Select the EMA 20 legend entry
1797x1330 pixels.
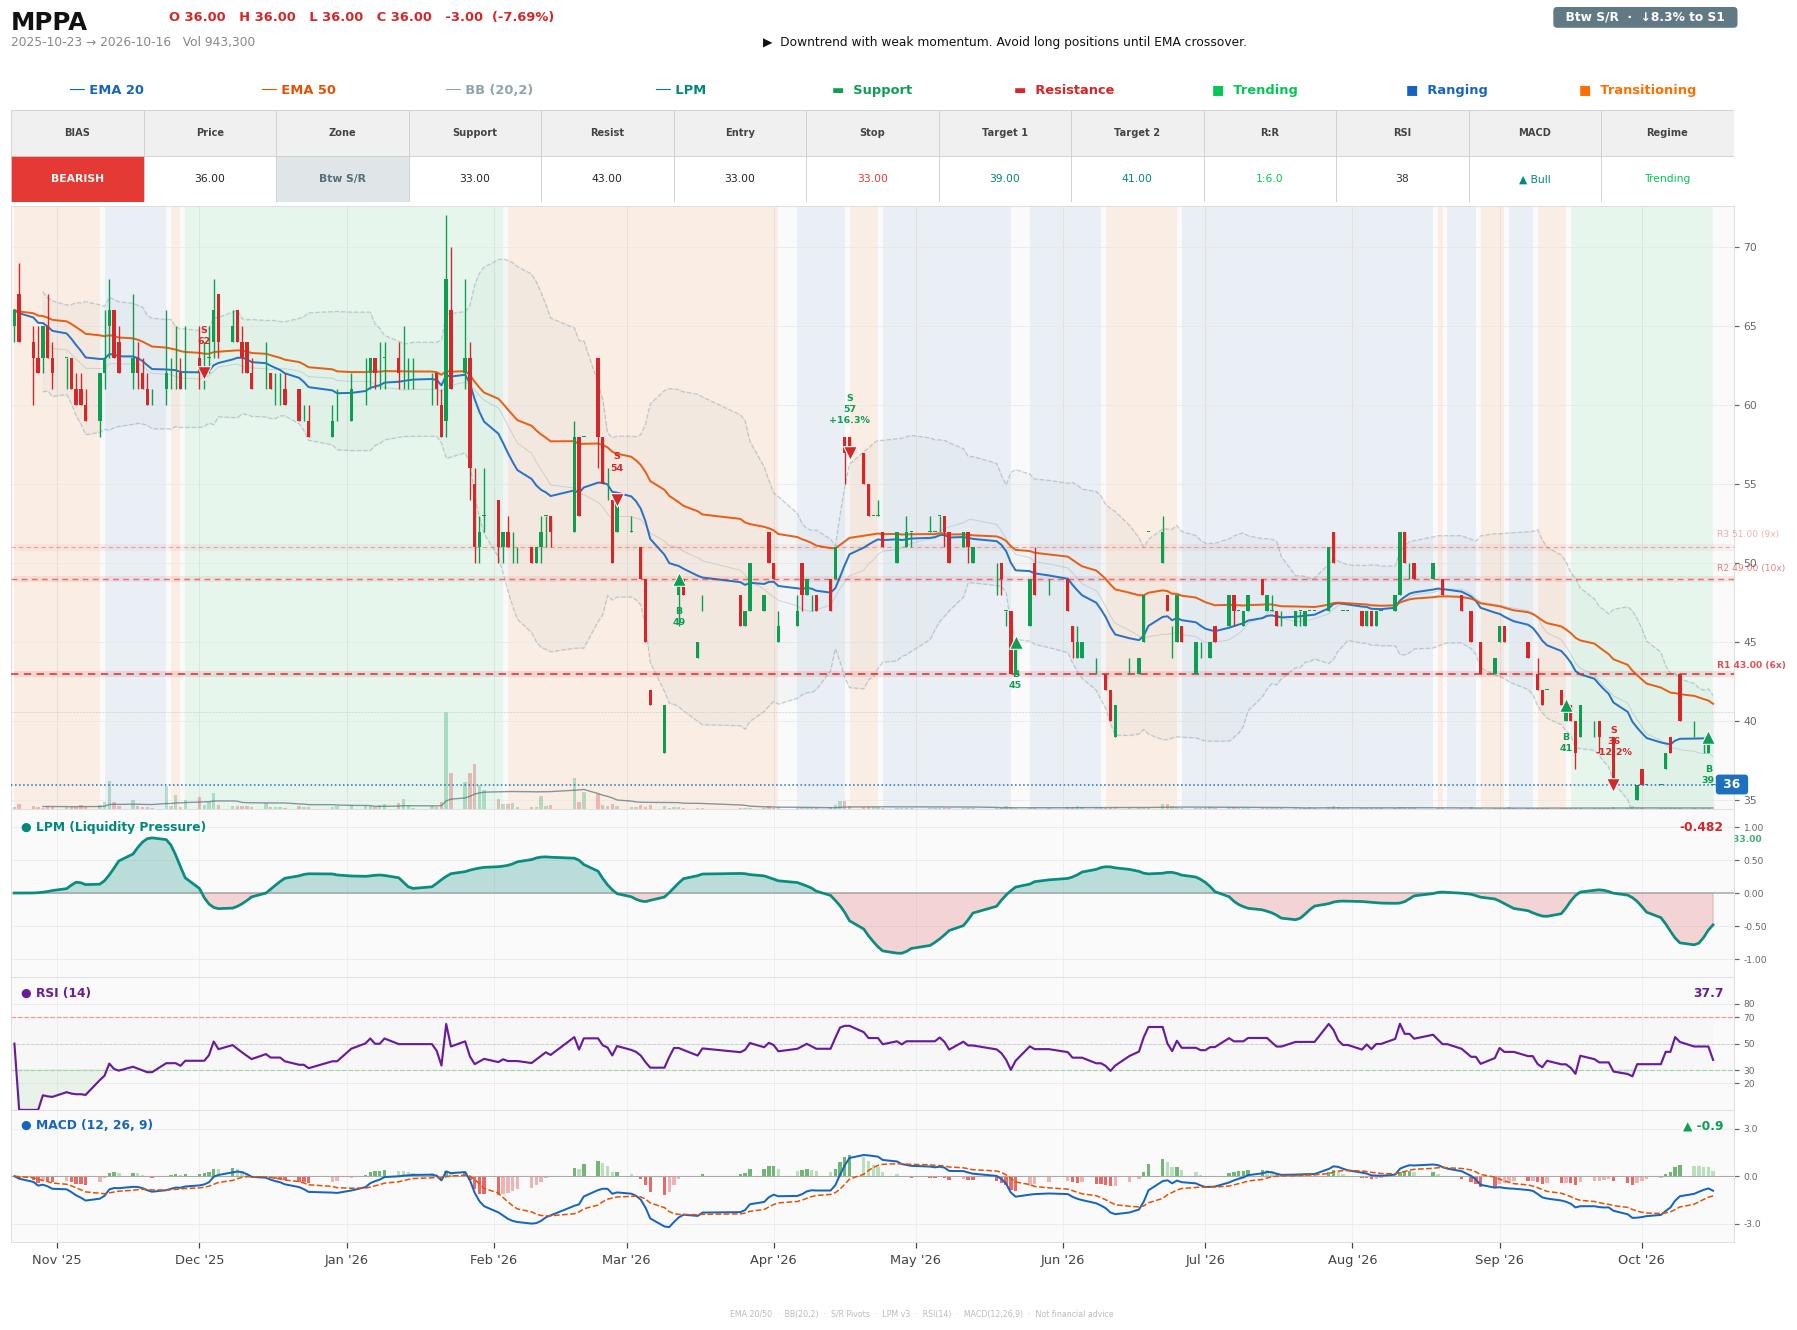(x=107, y=90)
